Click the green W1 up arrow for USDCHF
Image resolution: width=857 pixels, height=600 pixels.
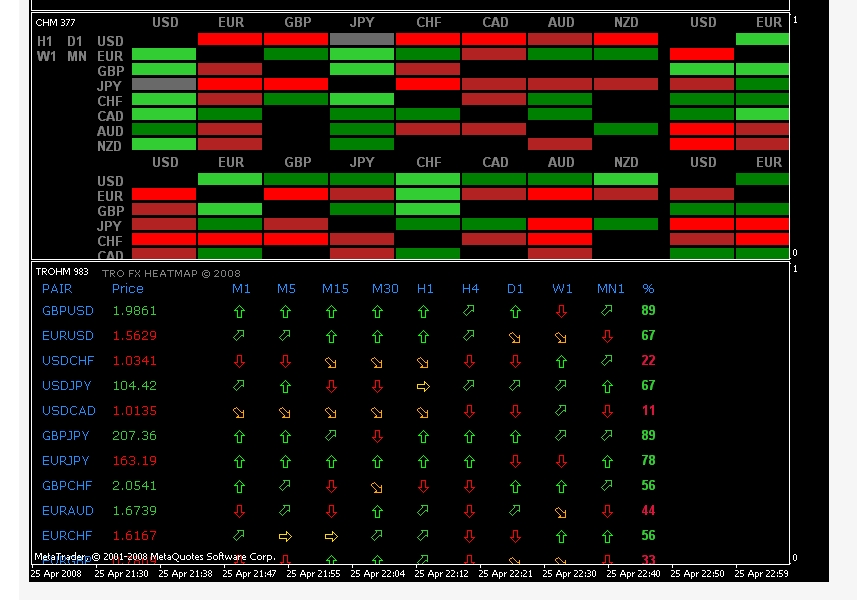click(561, 361)
